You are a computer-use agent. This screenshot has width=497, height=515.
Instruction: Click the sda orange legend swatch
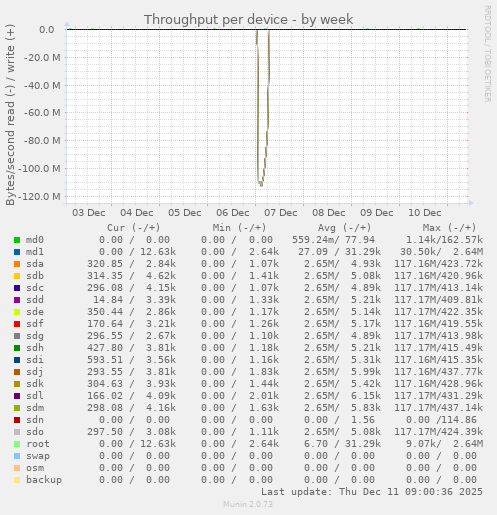click(x=17, y=264)
